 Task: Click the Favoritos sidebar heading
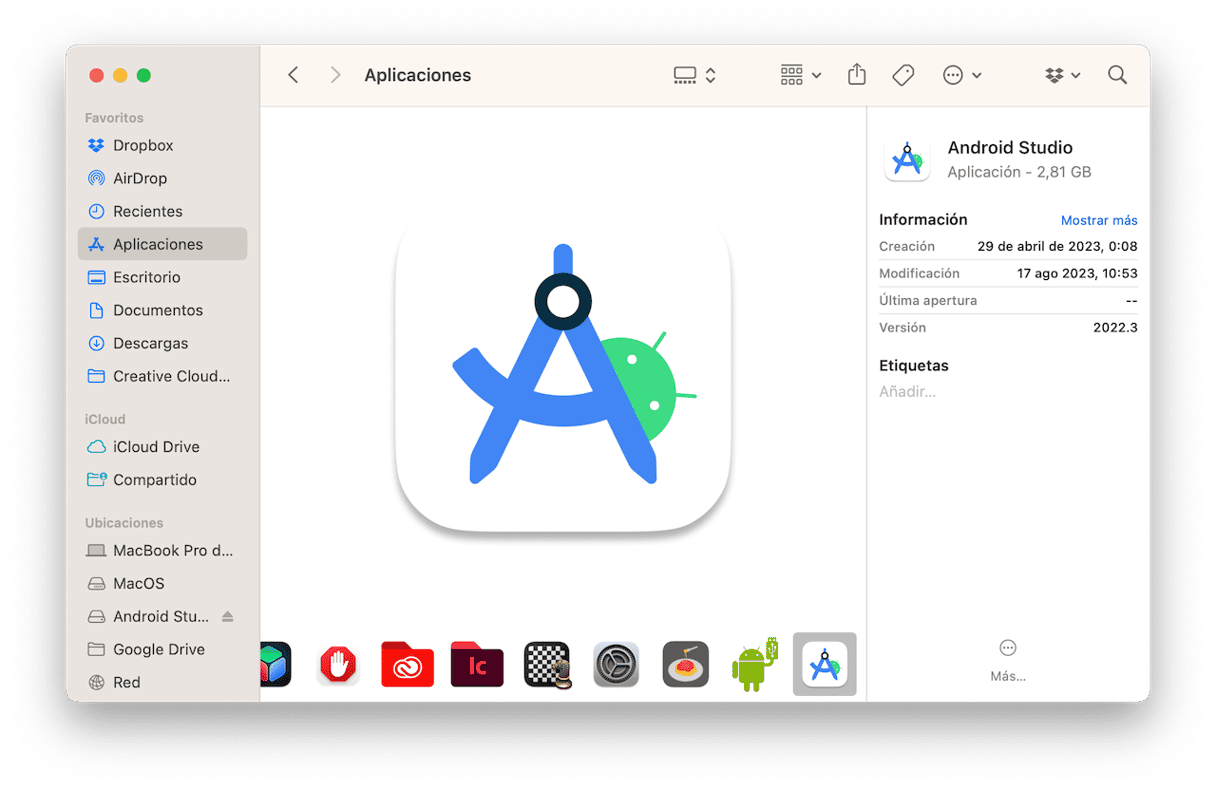click(x=114, y=118)
